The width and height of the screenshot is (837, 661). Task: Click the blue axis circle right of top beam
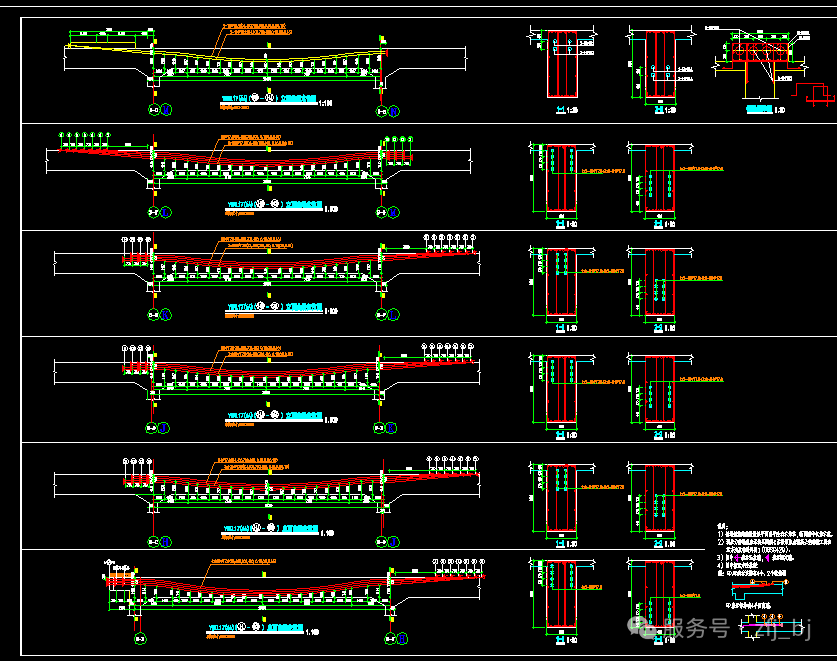click(394, 111)
